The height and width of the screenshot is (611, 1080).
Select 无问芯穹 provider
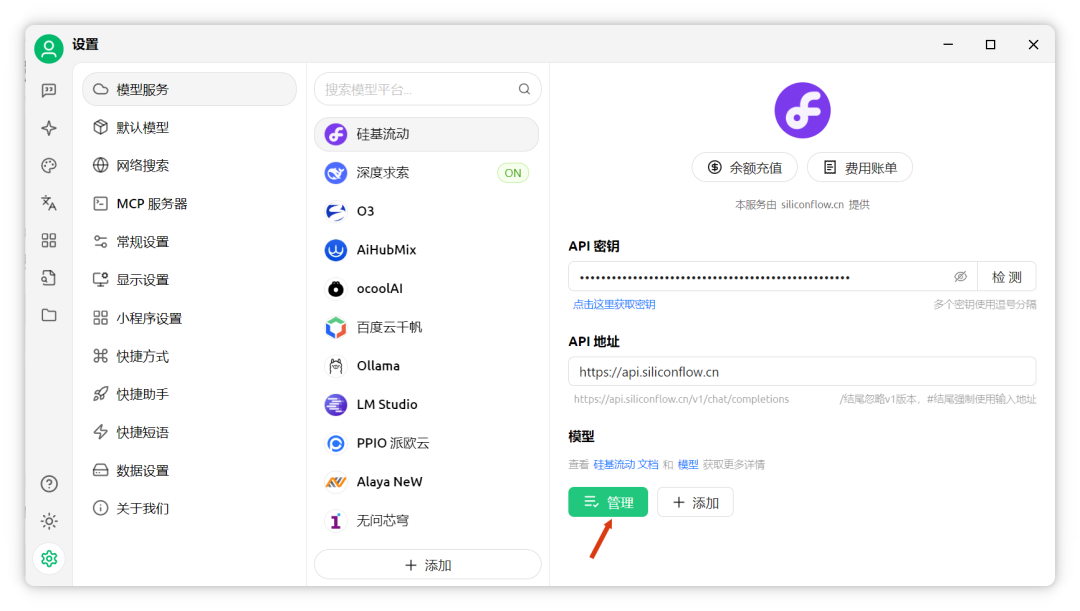pyautogui.click(x=426, y=521)
